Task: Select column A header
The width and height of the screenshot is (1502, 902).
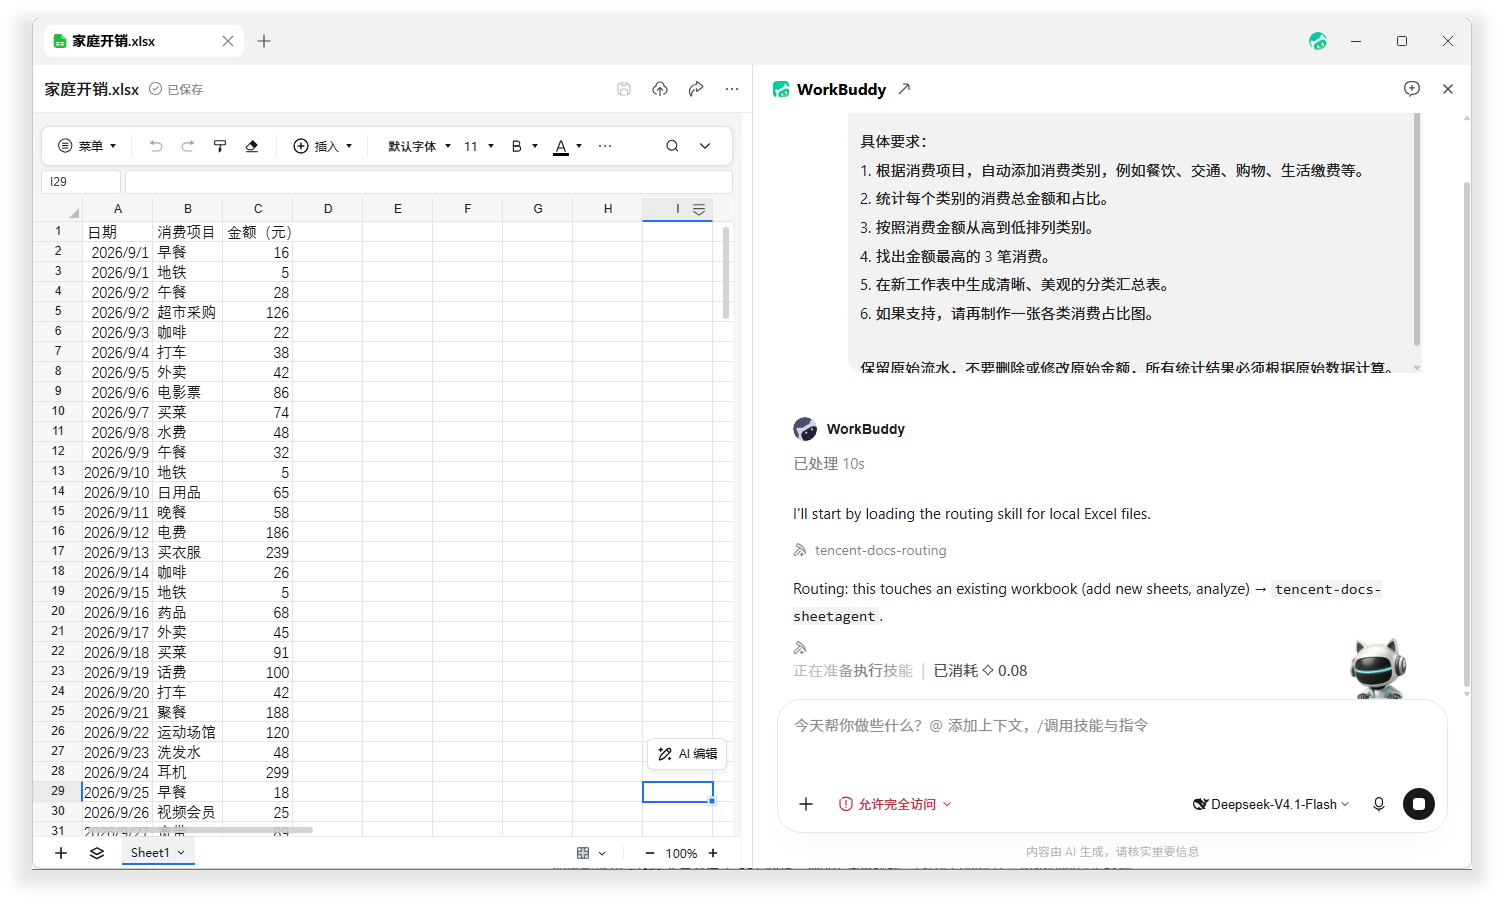Action: 118,209
